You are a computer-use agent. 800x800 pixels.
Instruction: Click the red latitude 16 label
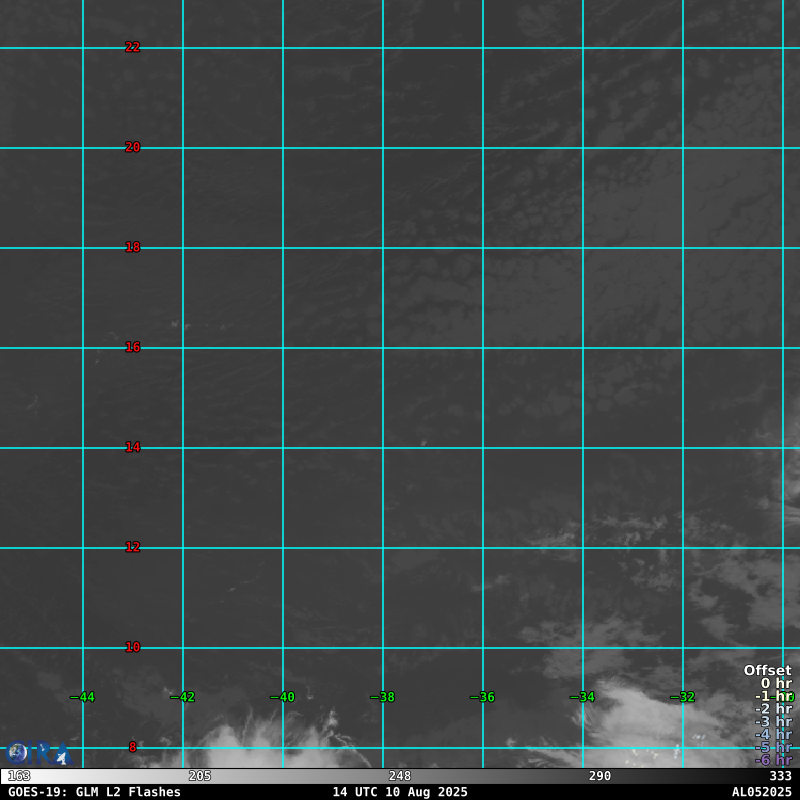coord(132,347)
